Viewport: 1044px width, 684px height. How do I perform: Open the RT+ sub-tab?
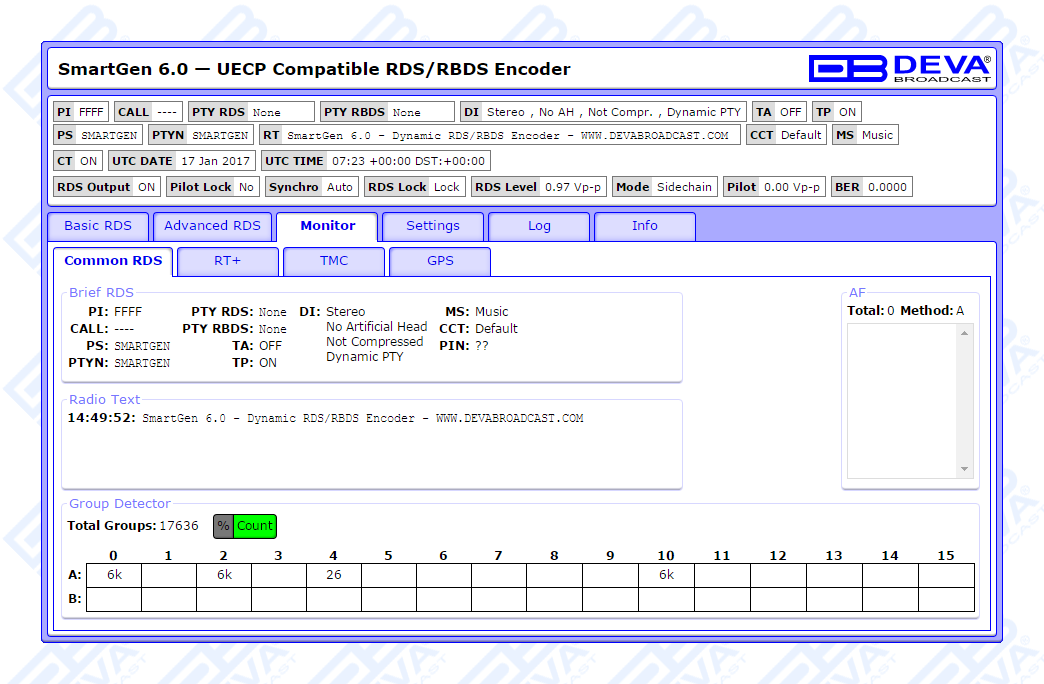tap(228, 261)
